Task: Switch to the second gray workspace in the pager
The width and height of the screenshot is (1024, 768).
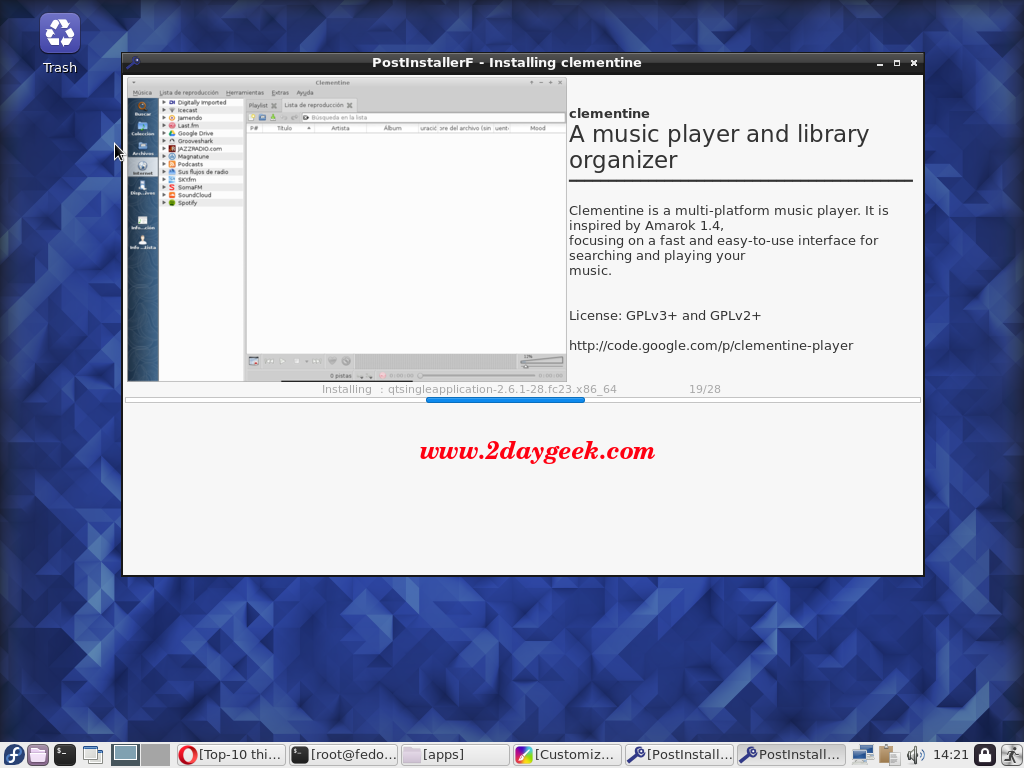Action: [155, 755]
